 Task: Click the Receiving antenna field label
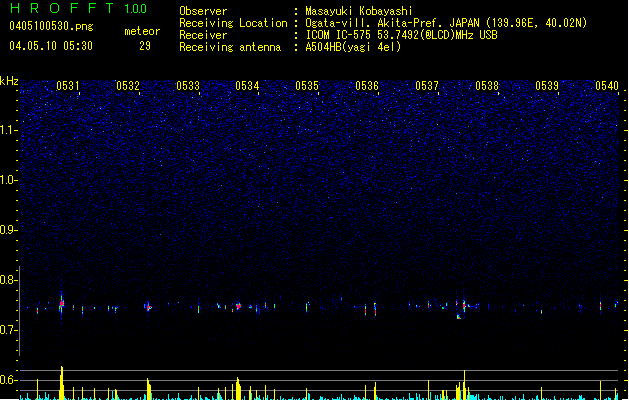pos(230,47)
